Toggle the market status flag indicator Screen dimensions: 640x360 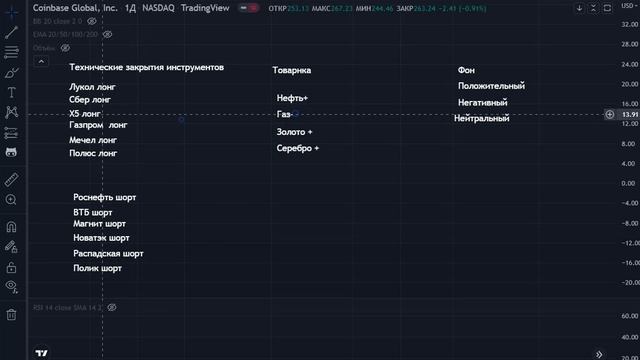pyautogui.click(x=248, y=8)
